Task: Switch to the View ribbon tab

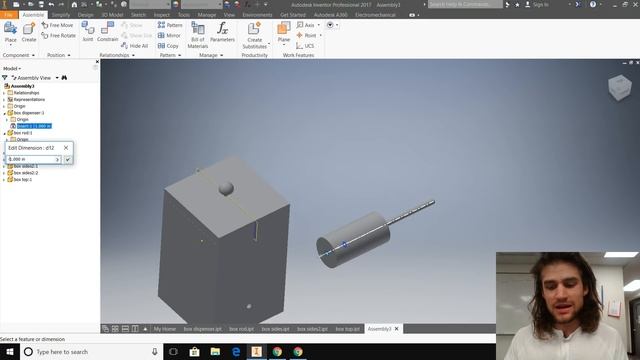Action: pos(229,15)
